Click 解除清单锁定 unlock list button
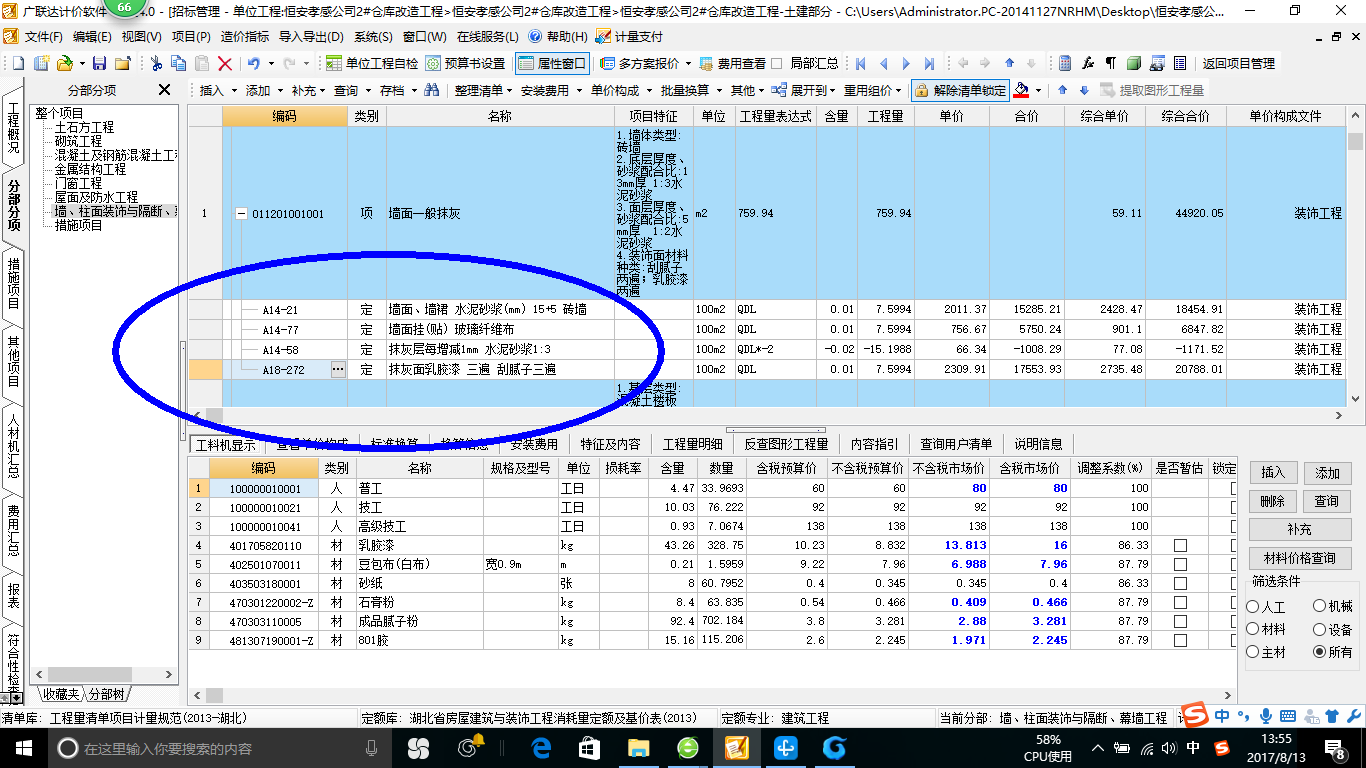 960,90
